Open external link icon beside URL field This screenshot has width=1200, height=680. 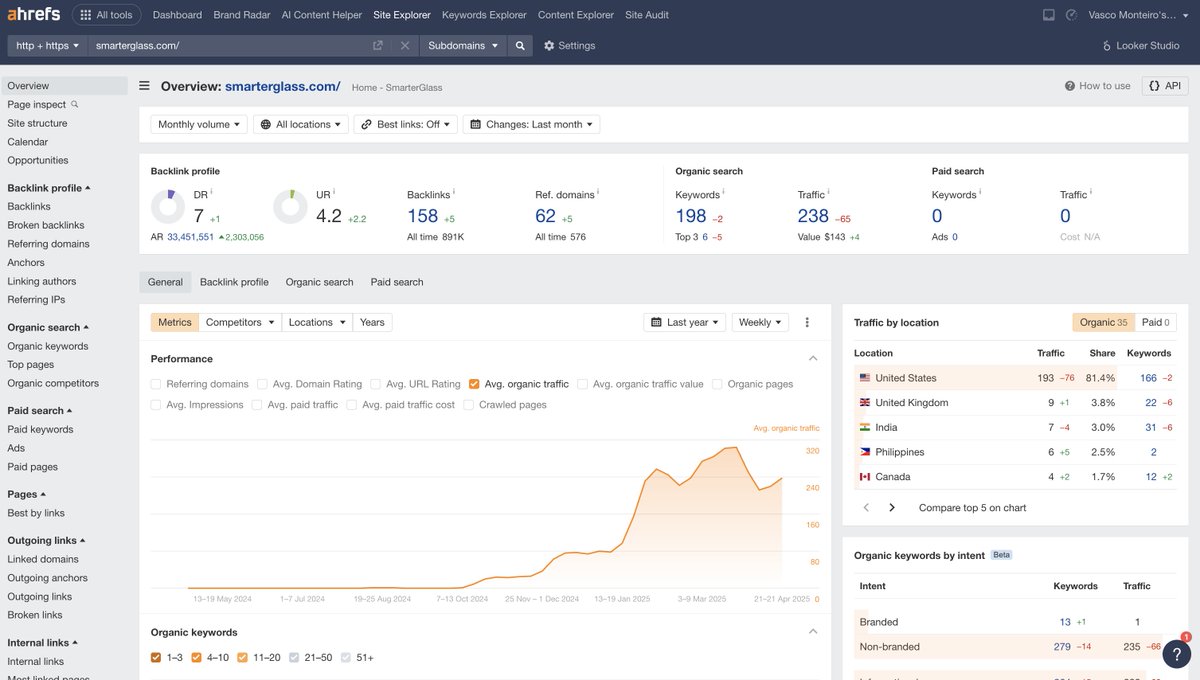pos(378,46)
